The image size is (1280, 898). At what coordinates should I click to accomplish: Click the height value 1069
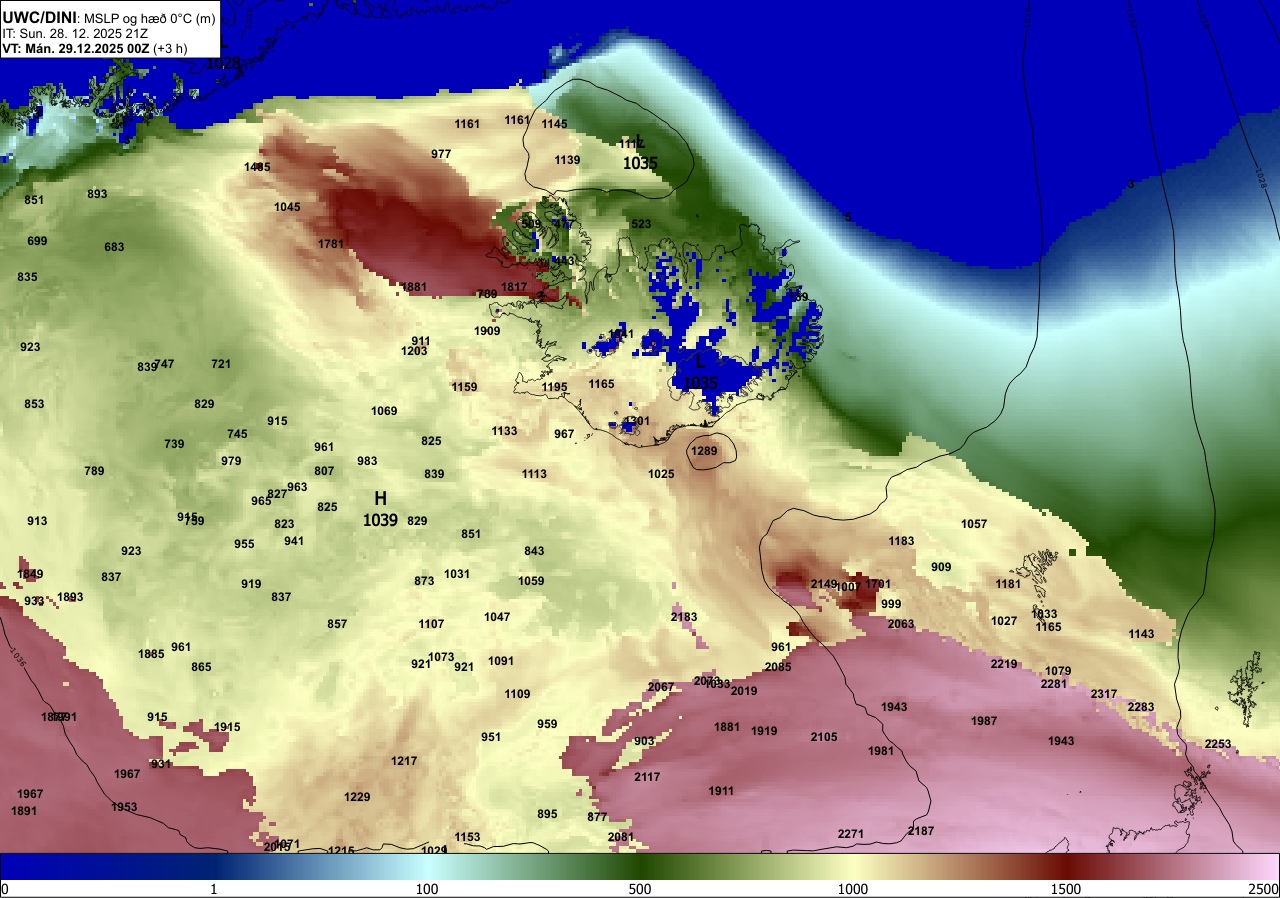(384, 411)
